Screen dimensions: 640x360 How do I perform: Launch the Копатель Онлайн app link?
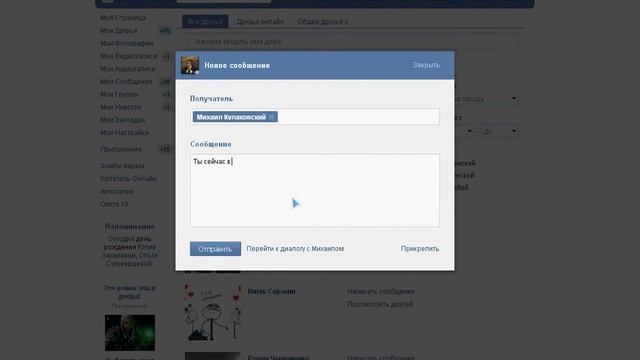click(129, 179)
